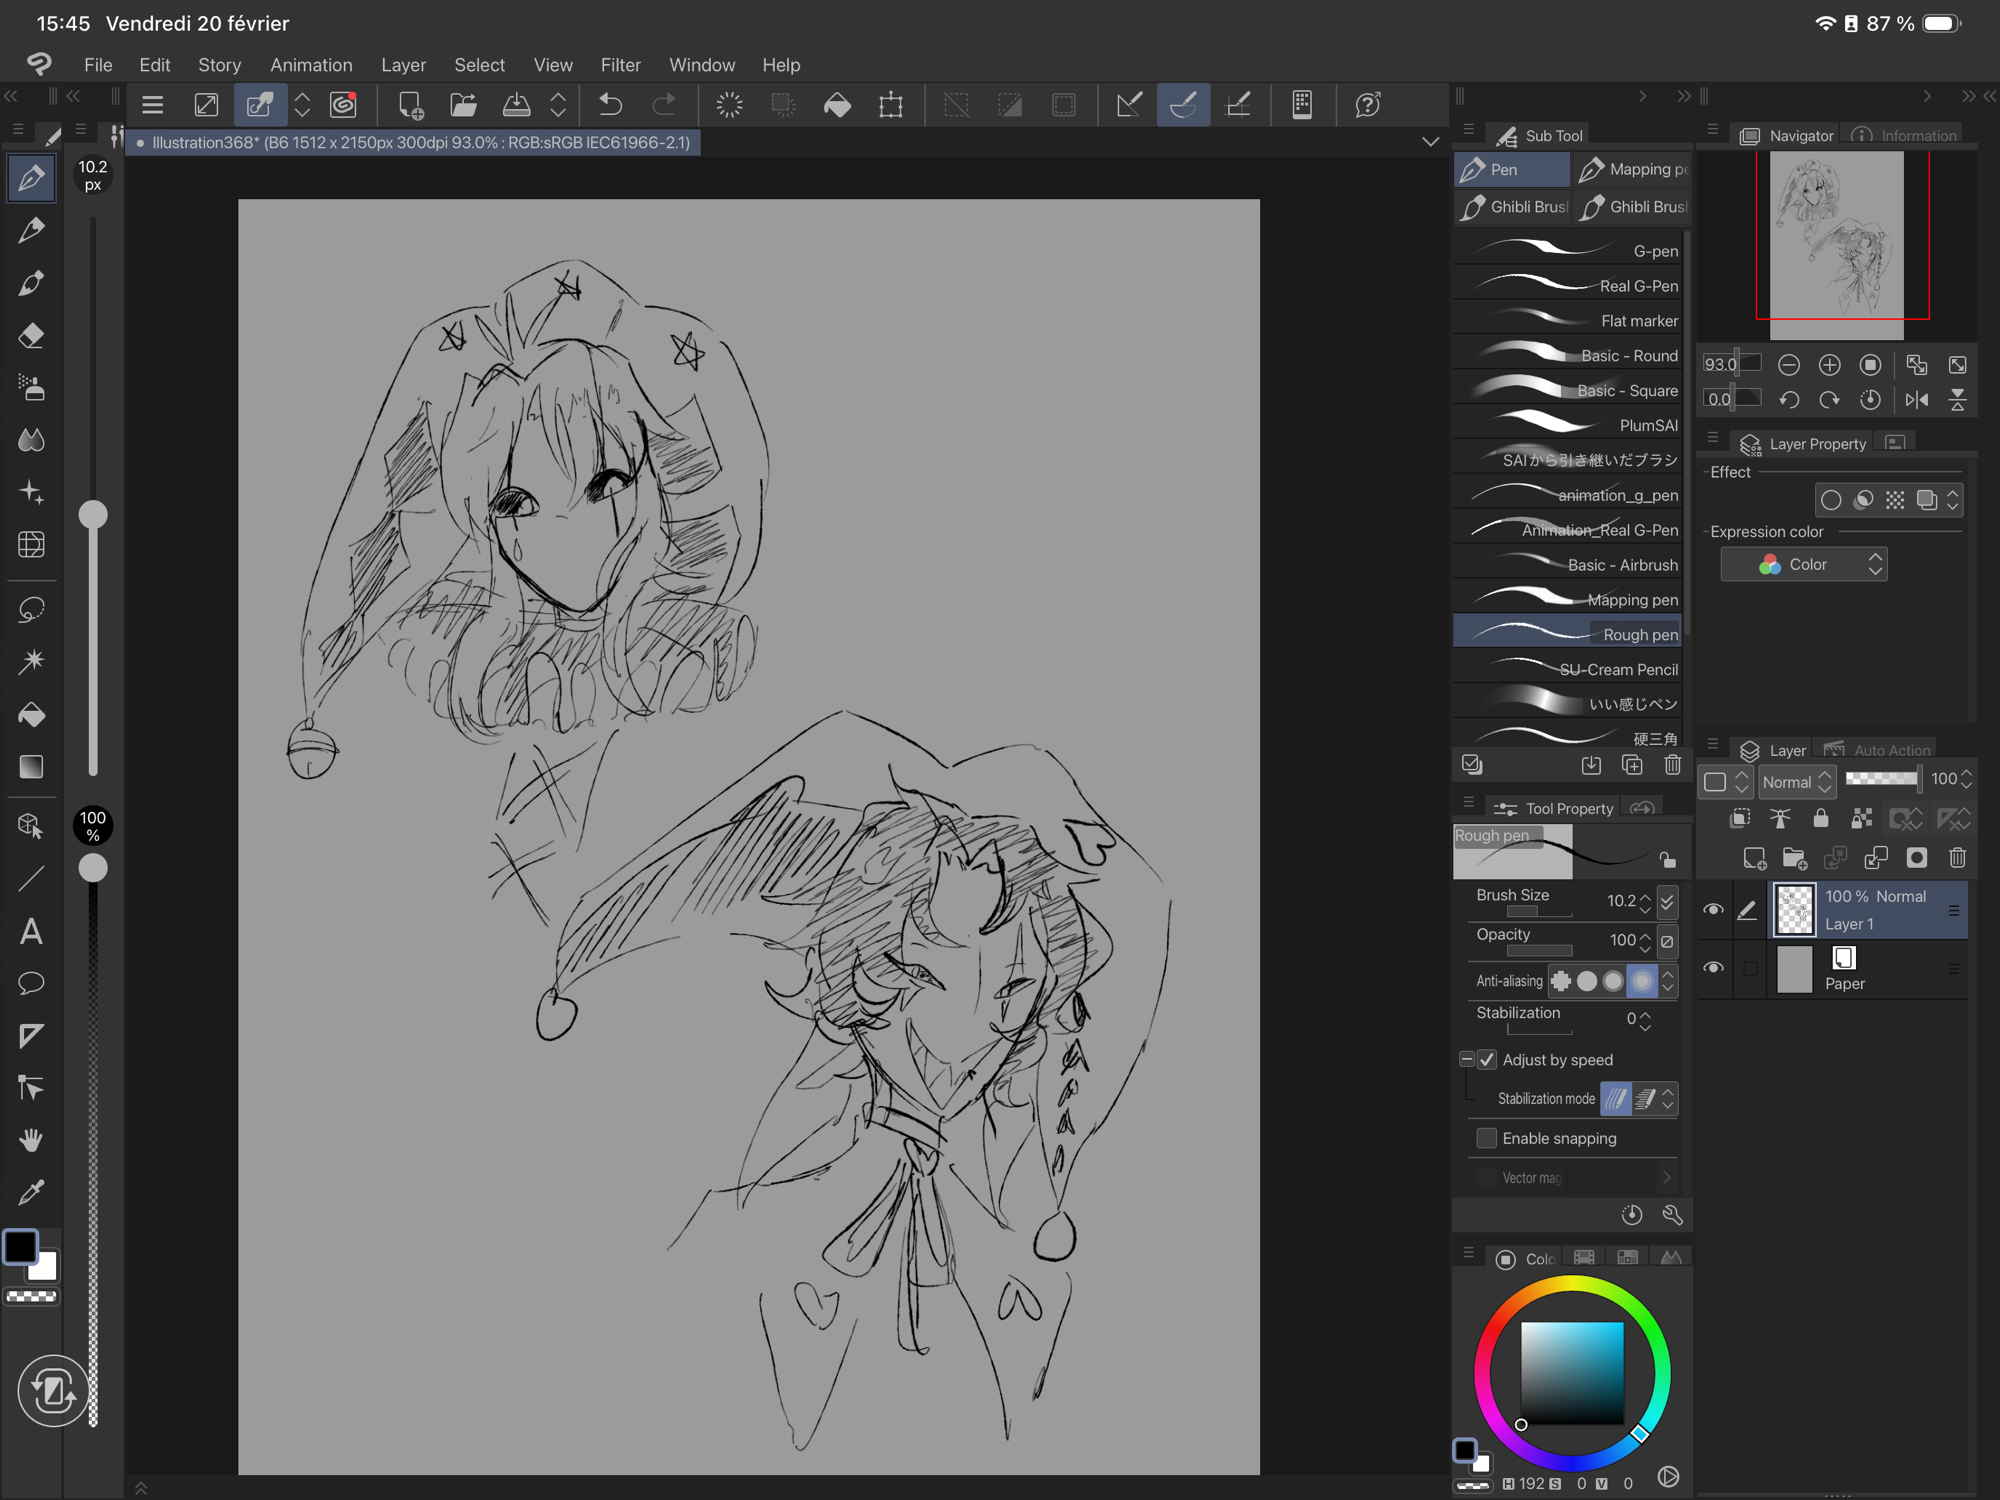Activate the Hand move tool
The height and width of the screenshot is (1500, 2000).
point(31,1140)
